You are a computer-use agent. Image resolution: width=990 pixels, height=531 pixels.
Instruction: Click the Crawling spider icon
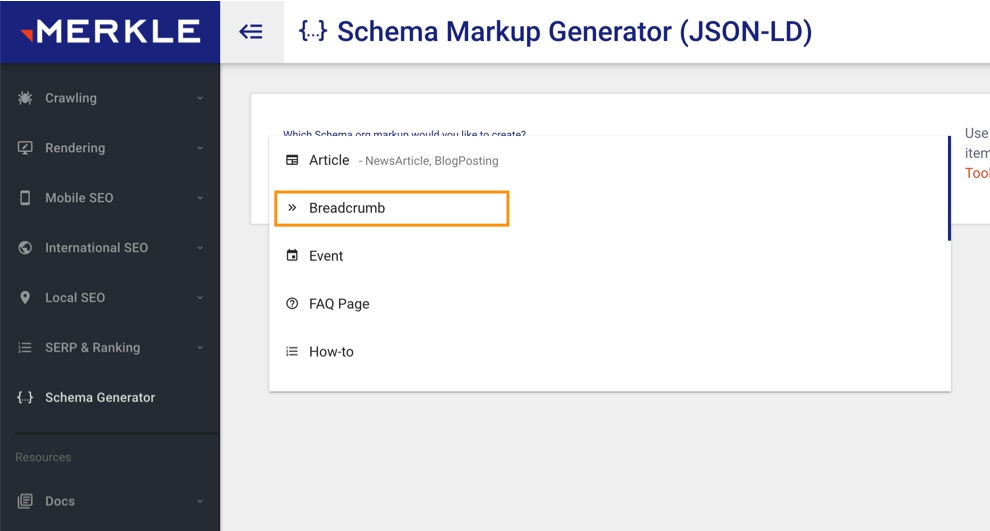tap(25, 98)
